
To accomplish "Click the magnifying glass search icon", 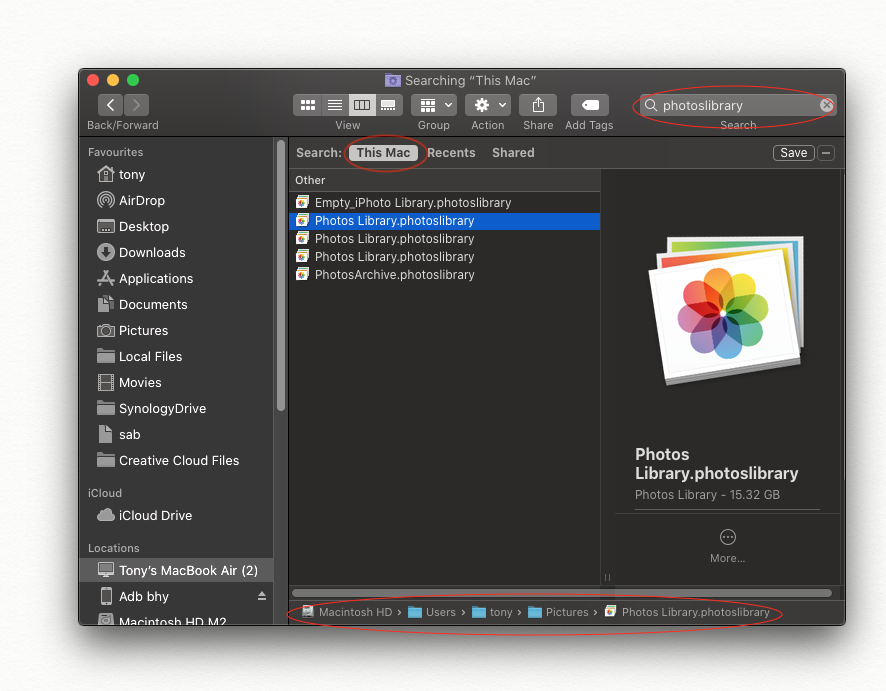I will (651, 105).
